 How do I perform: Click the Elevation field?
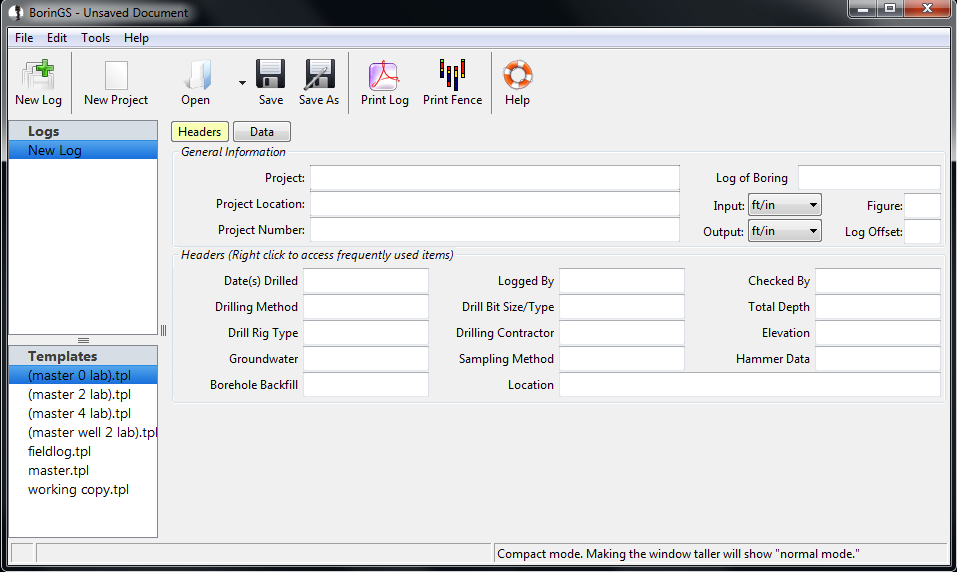878,333
